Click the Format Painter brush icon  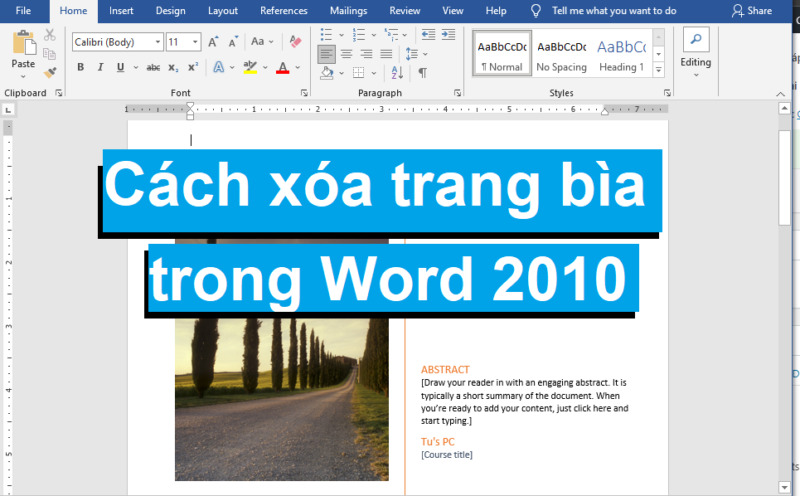point(50,73)
